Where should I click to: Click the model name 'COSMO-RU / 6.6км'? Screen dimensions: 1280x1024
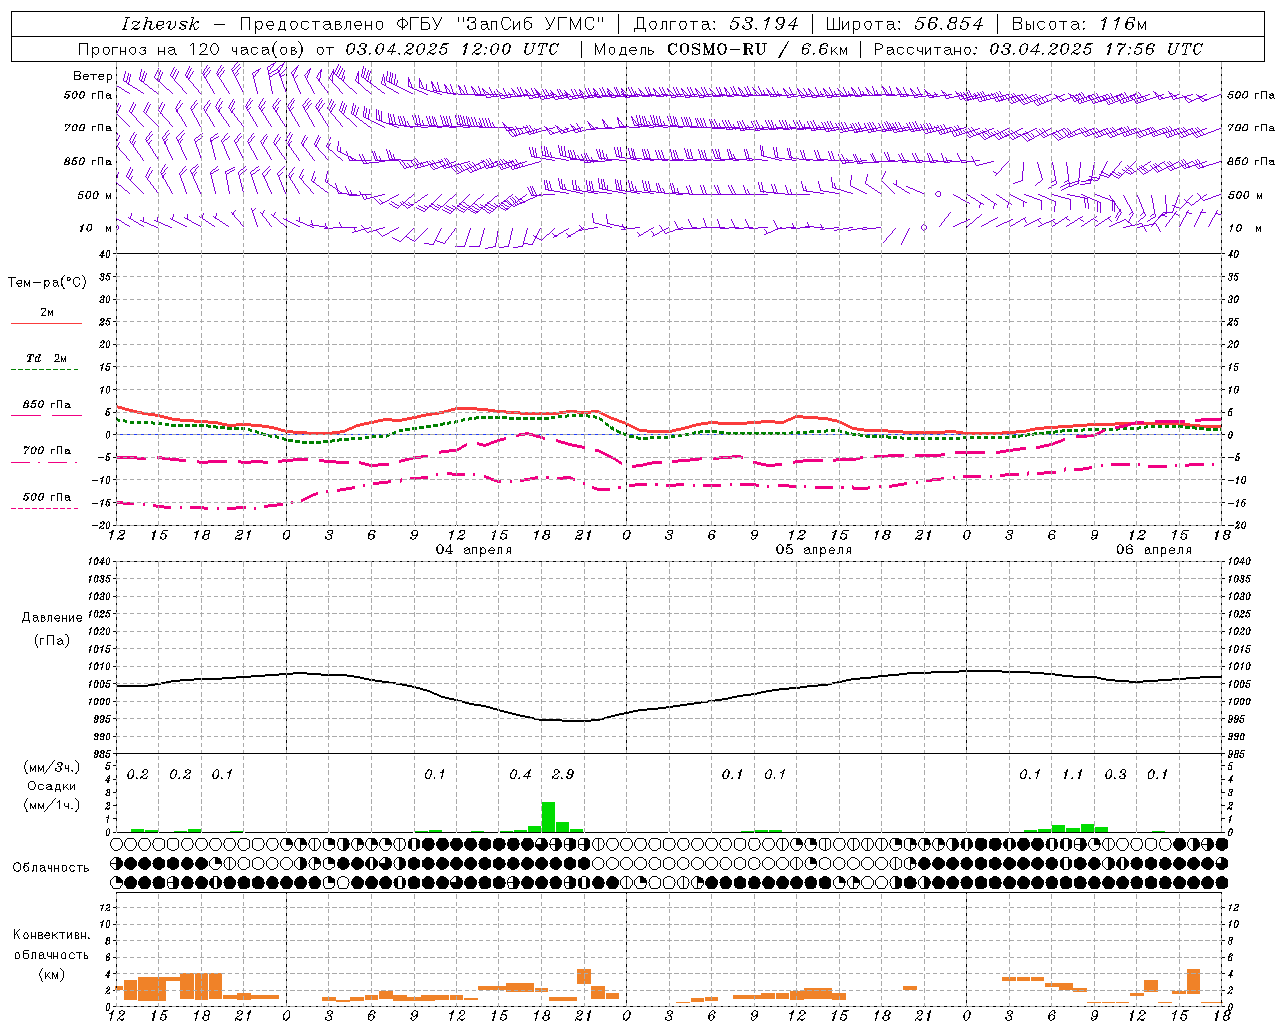(x=757, y=49)
